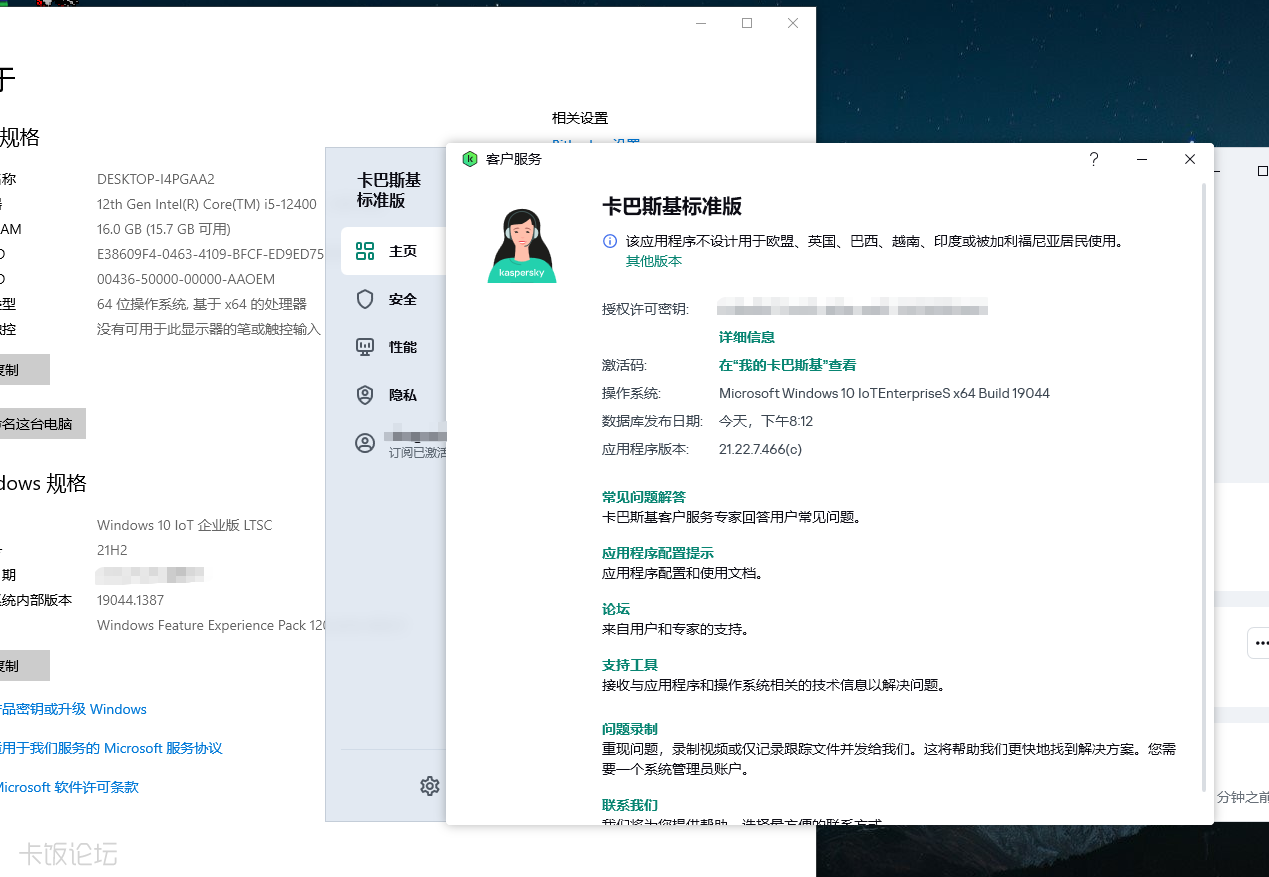Select 安全 in the Kaspersky sidebar
The image size is (1269, 877).
coord(403,299)
